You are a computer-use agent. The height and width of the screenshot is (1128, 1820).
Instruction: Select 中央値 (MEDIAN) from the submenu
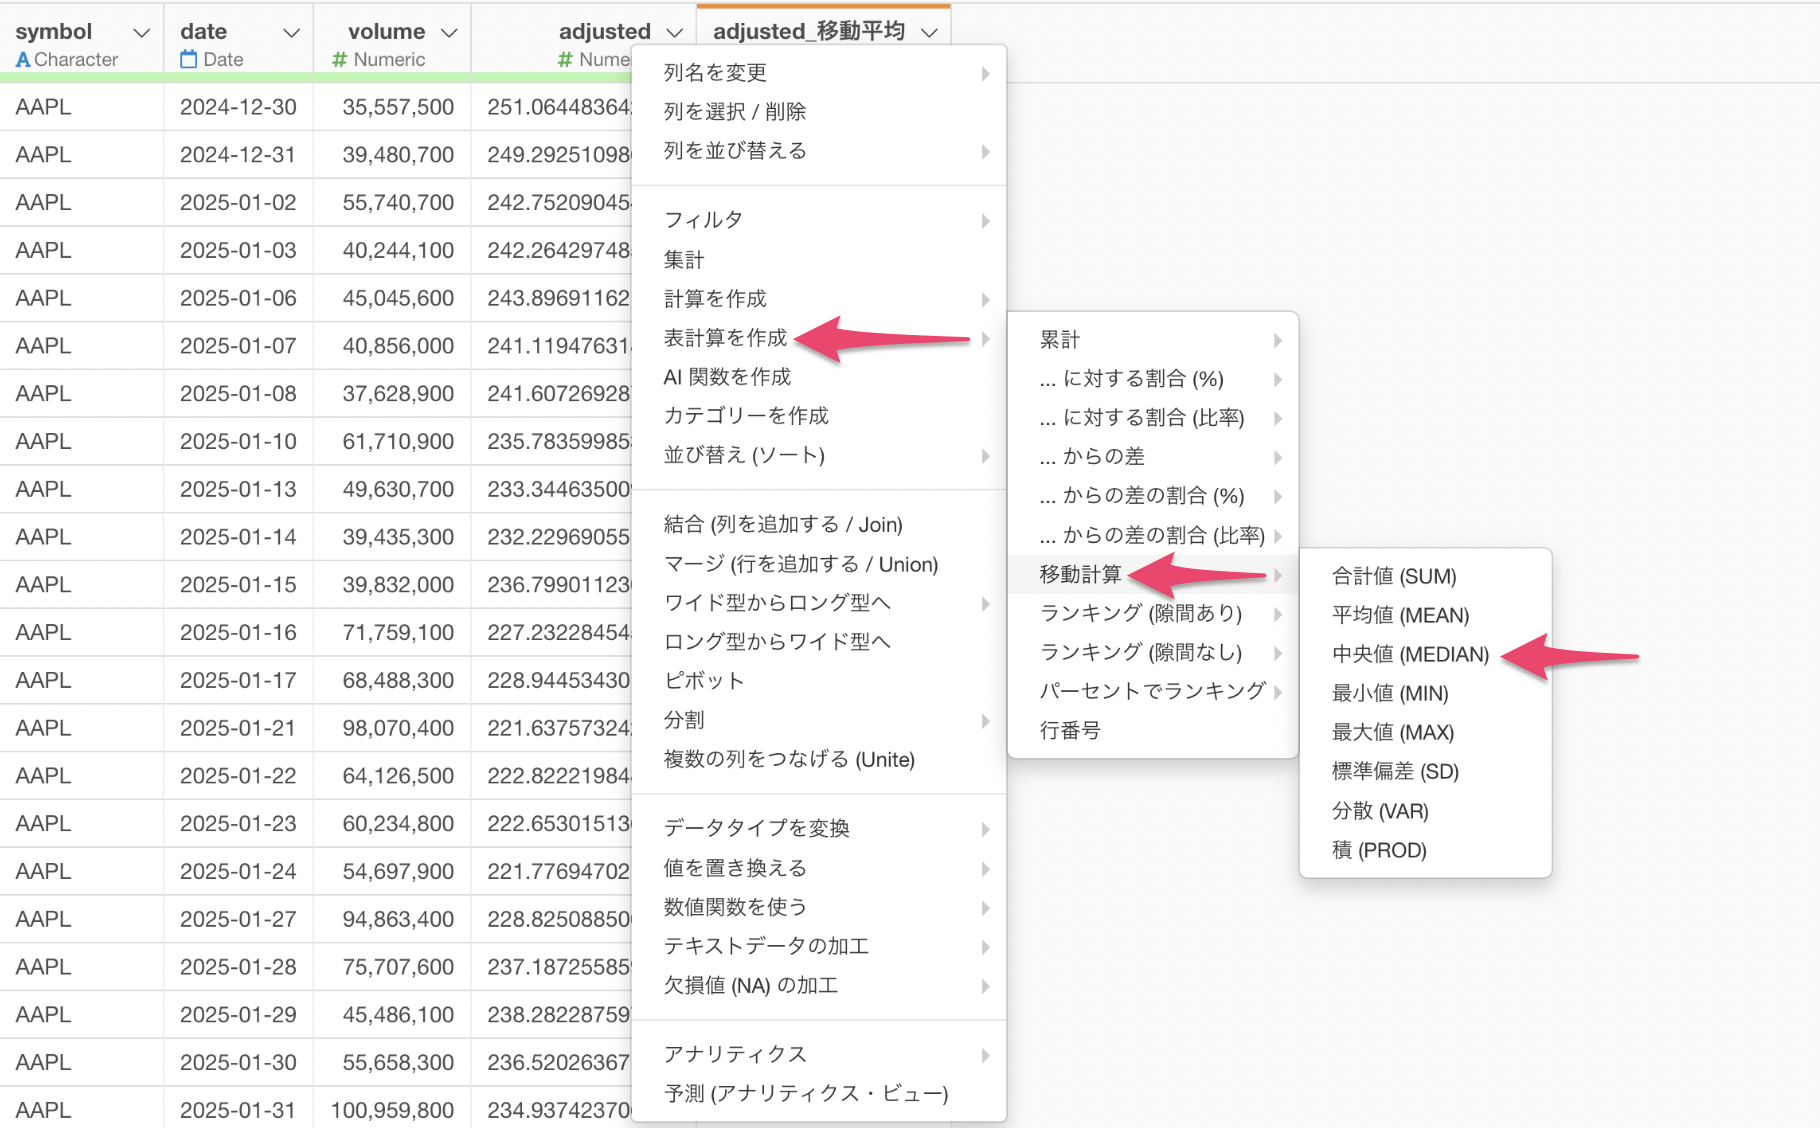coord(1409,654)
